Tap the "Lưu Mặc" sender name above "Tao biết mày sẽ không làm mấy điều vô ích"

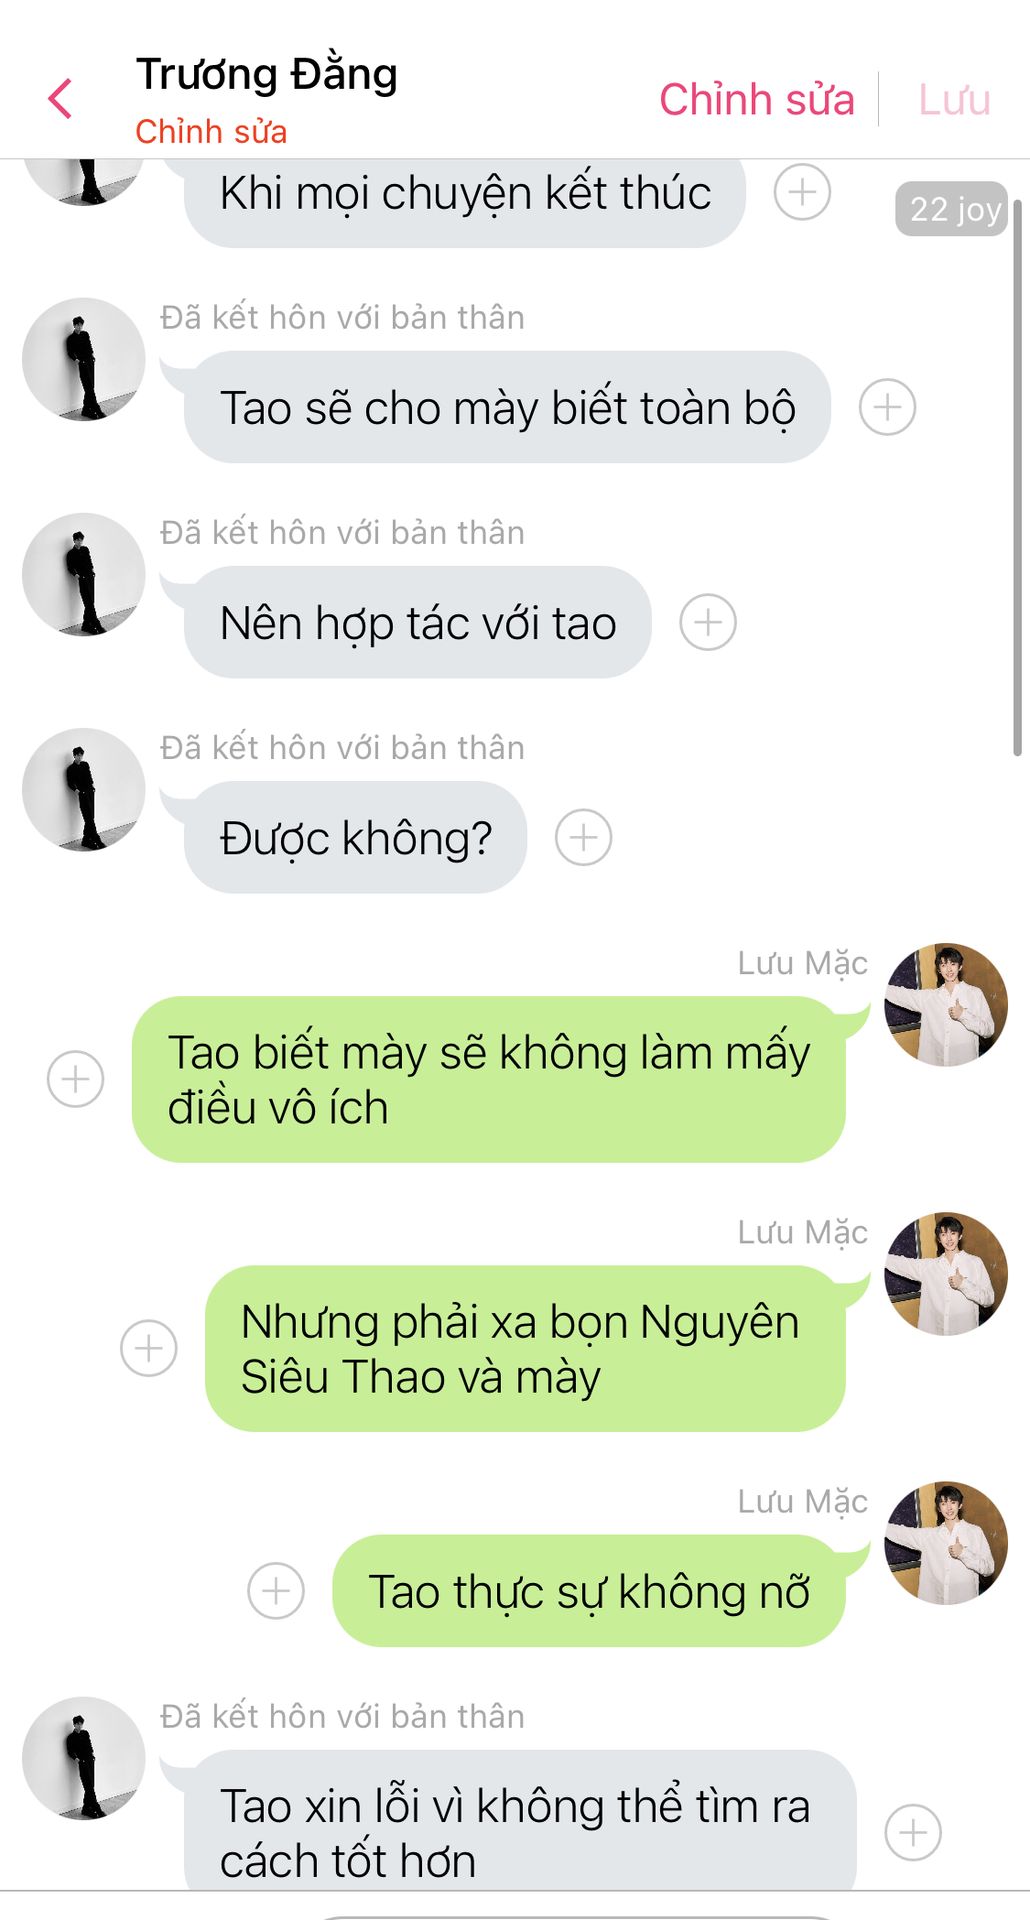pos(803,963)
